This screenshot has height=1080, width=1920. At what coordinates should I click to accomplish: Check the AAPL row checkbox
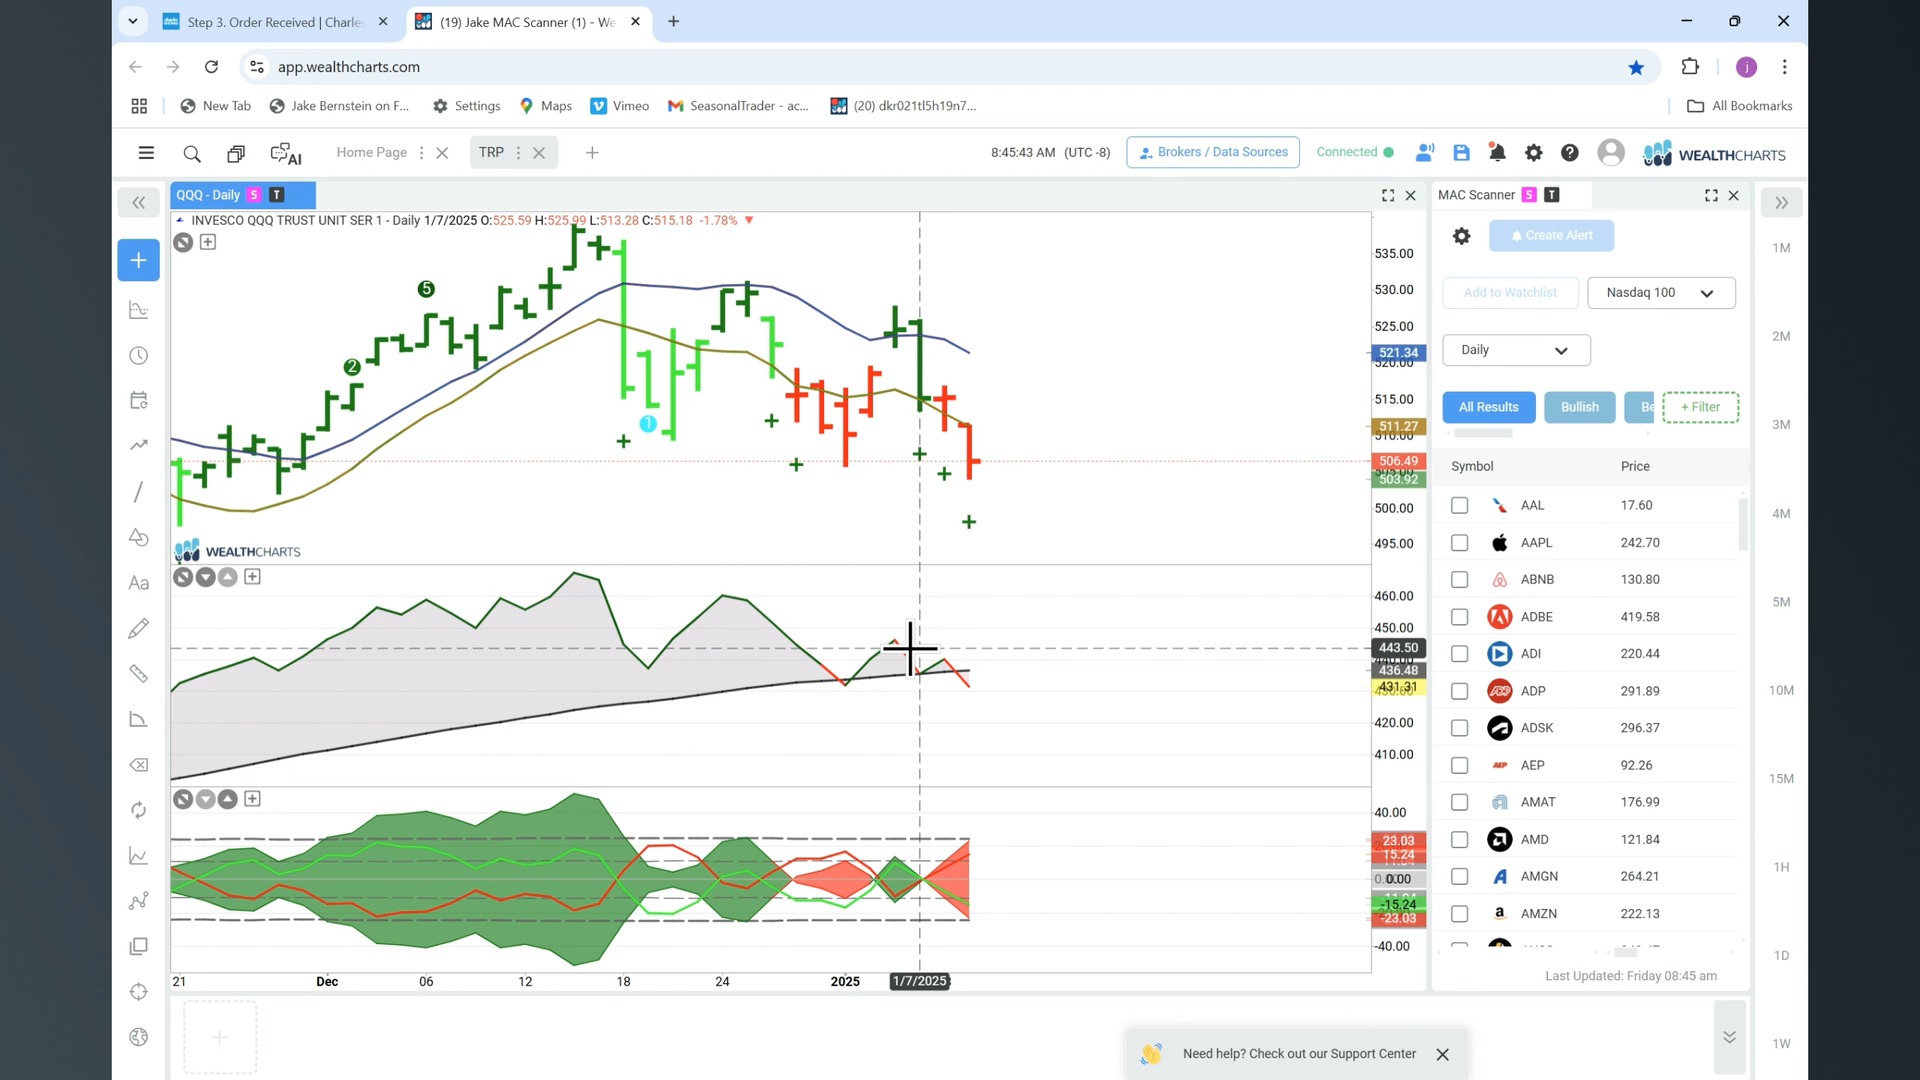click(x=1459, y=542)
